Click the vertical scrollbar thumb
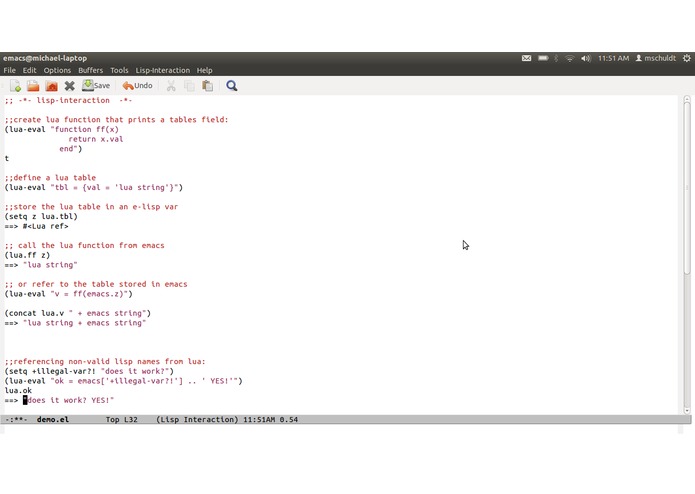The image size is (695, 494). tap(687, 188)
